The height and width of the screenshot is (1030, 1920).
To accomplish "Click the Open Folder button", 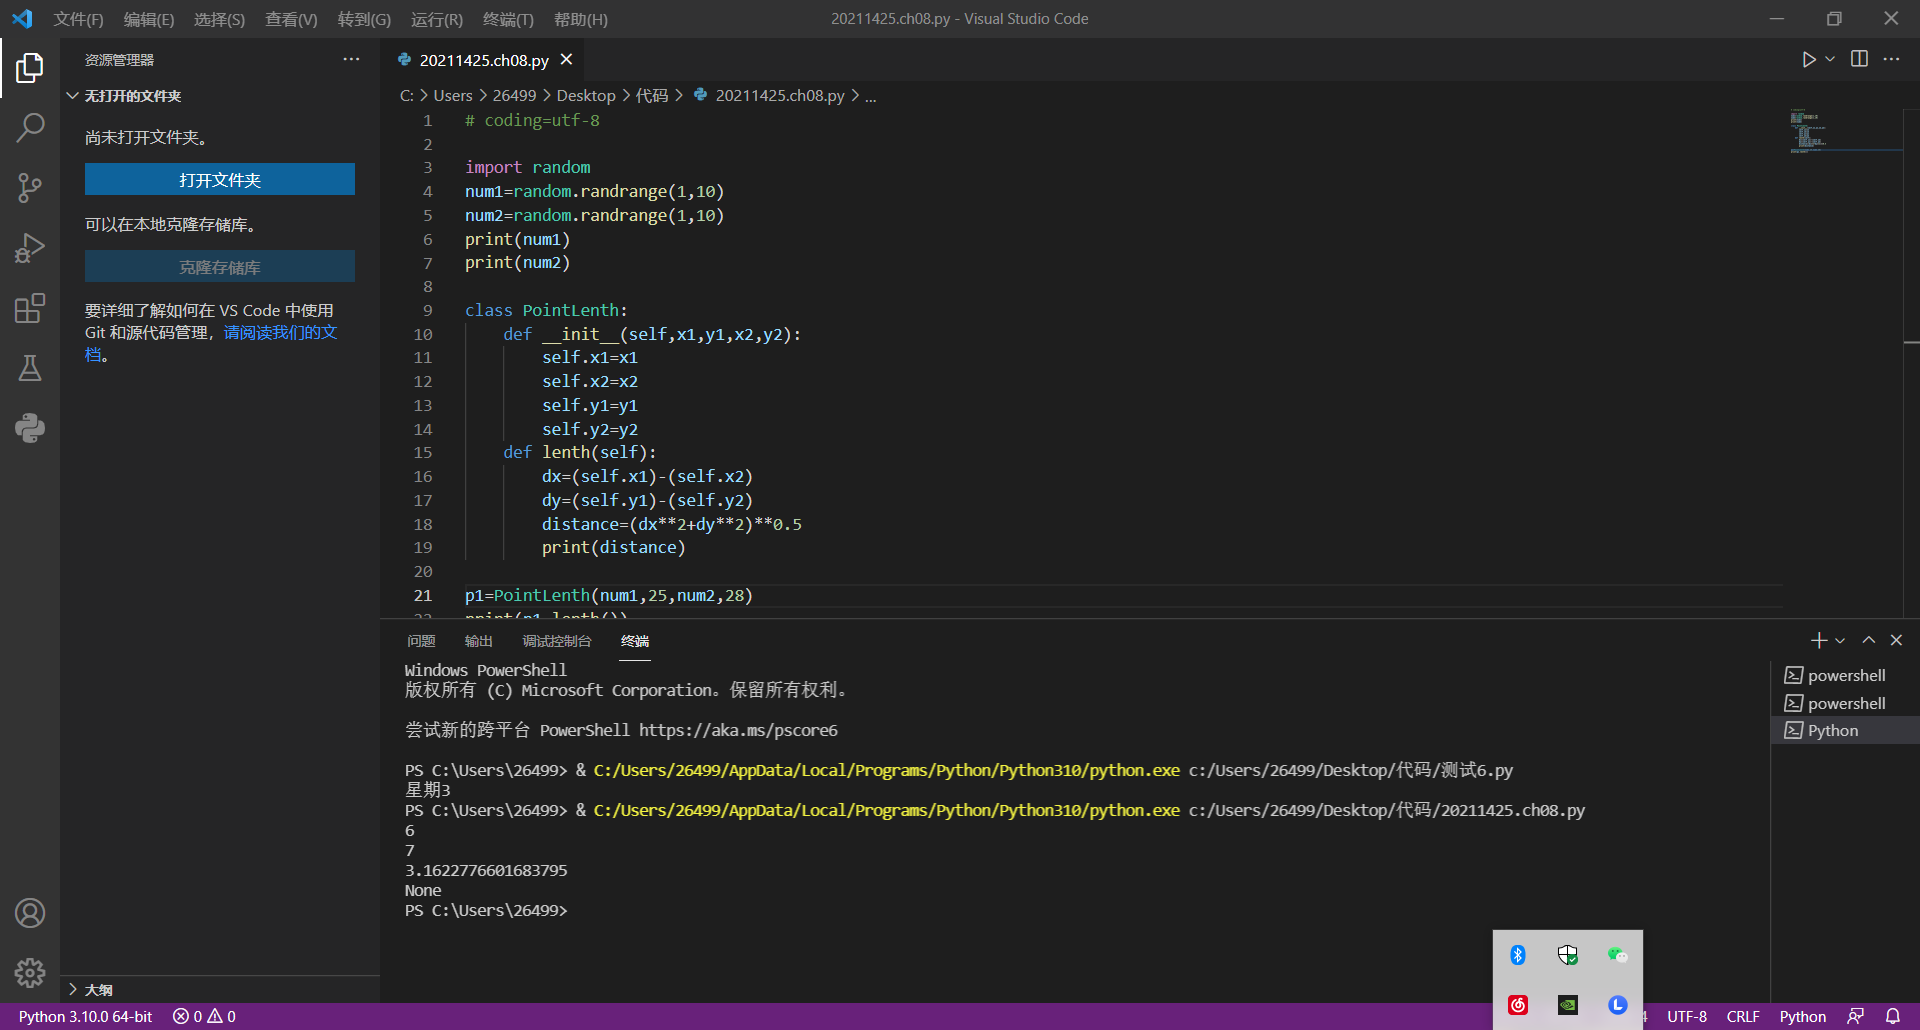I will tap(219, 180).
